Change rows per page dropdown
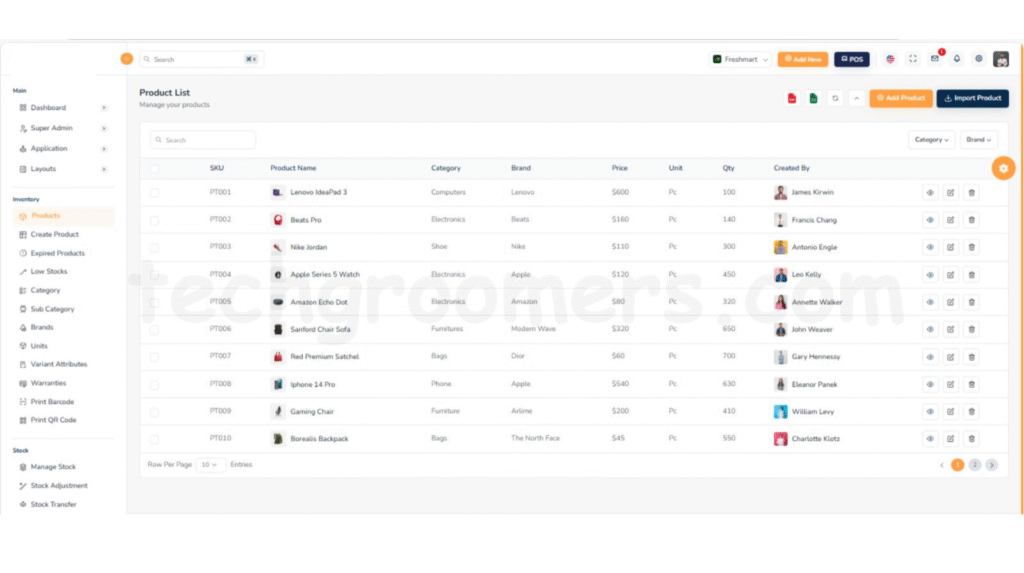The width and height of the screenshot is (1024, 573). [x=210, y=465]
